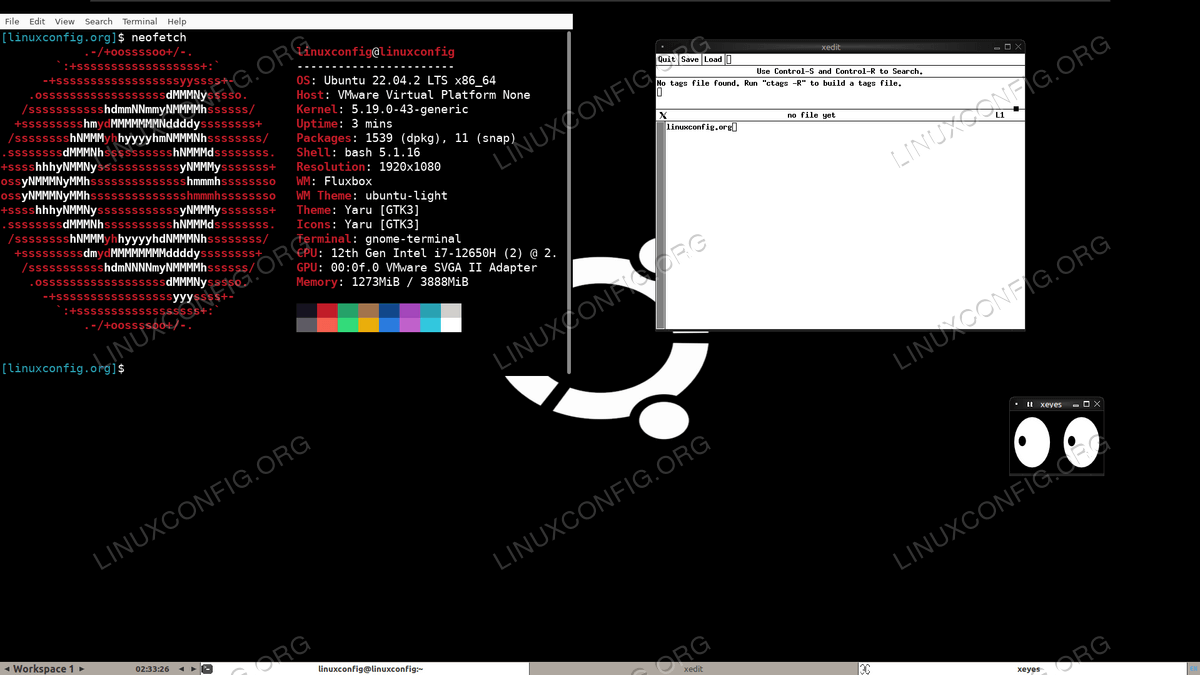Click the previous-window arrow beside the clock
This screenshot has height=675, width=1200.
point(181,669)
